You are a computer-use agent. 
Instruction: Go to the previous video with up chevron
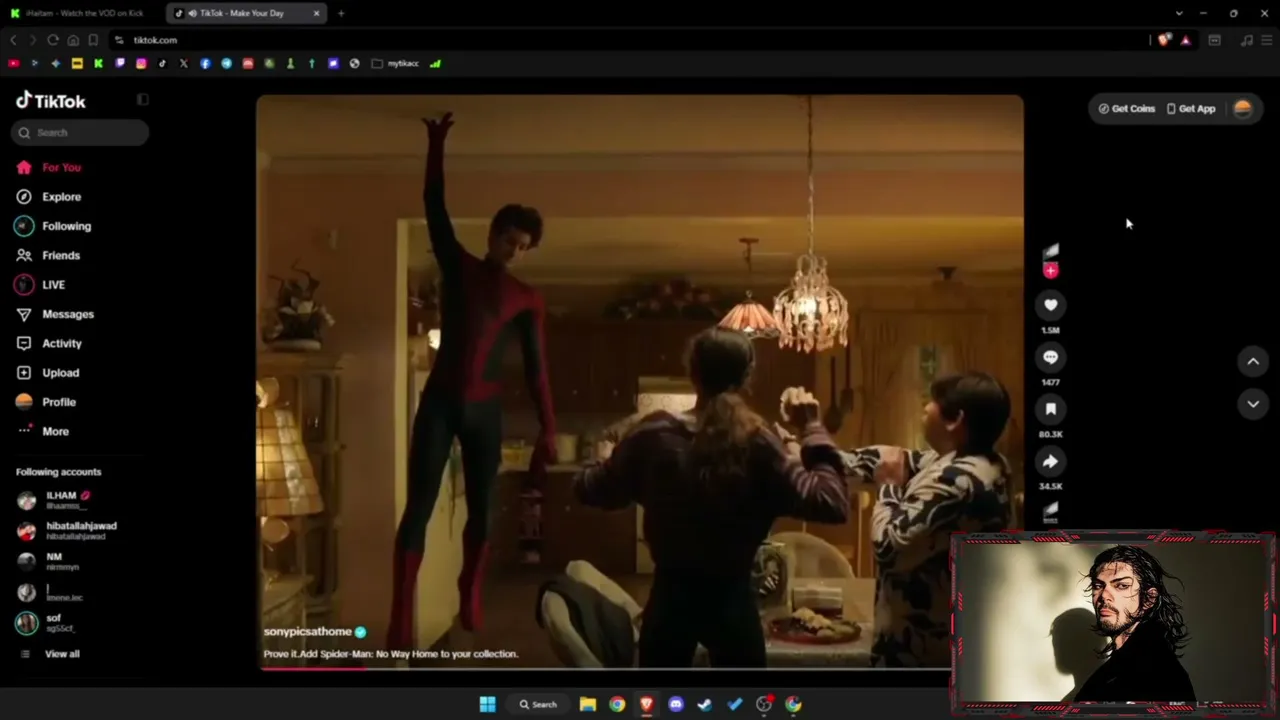[x=1253, y=362]
